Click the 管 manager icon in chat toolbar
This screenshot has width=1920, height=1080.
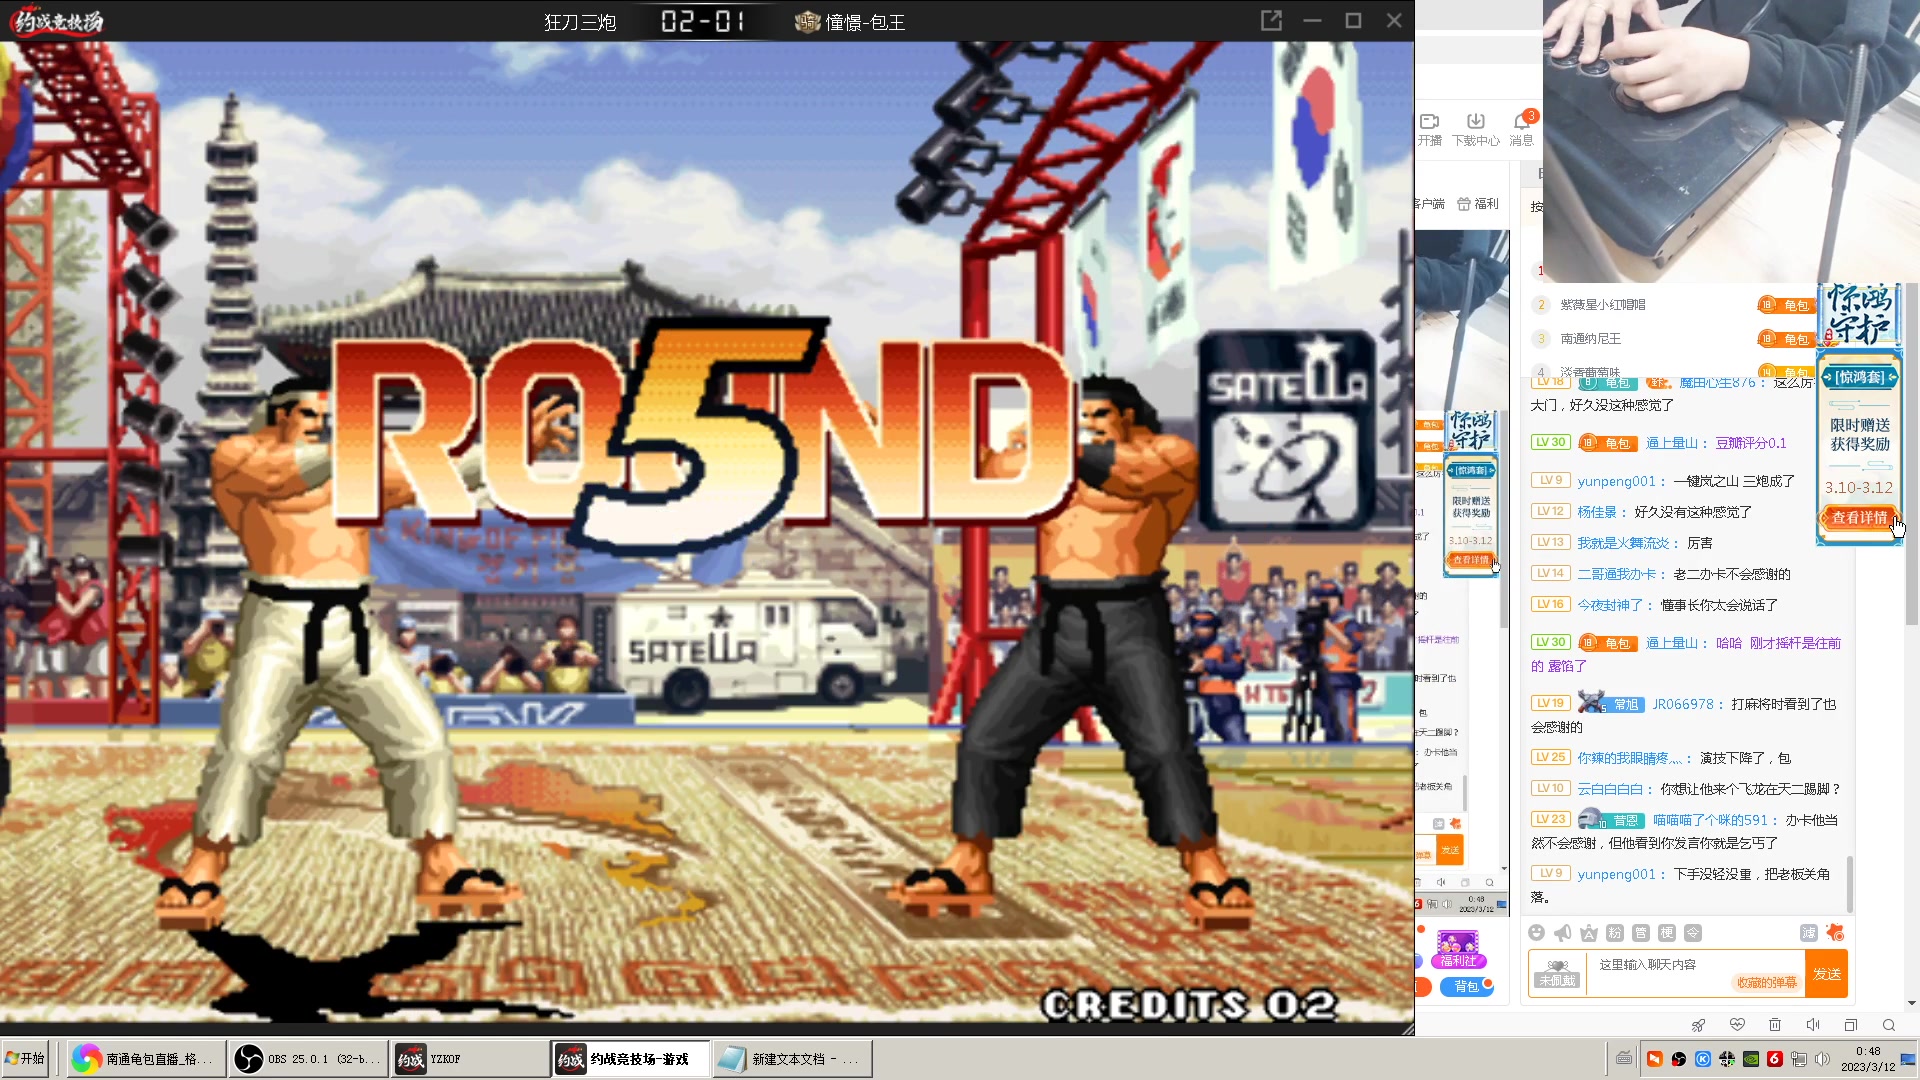point(1641,933)
